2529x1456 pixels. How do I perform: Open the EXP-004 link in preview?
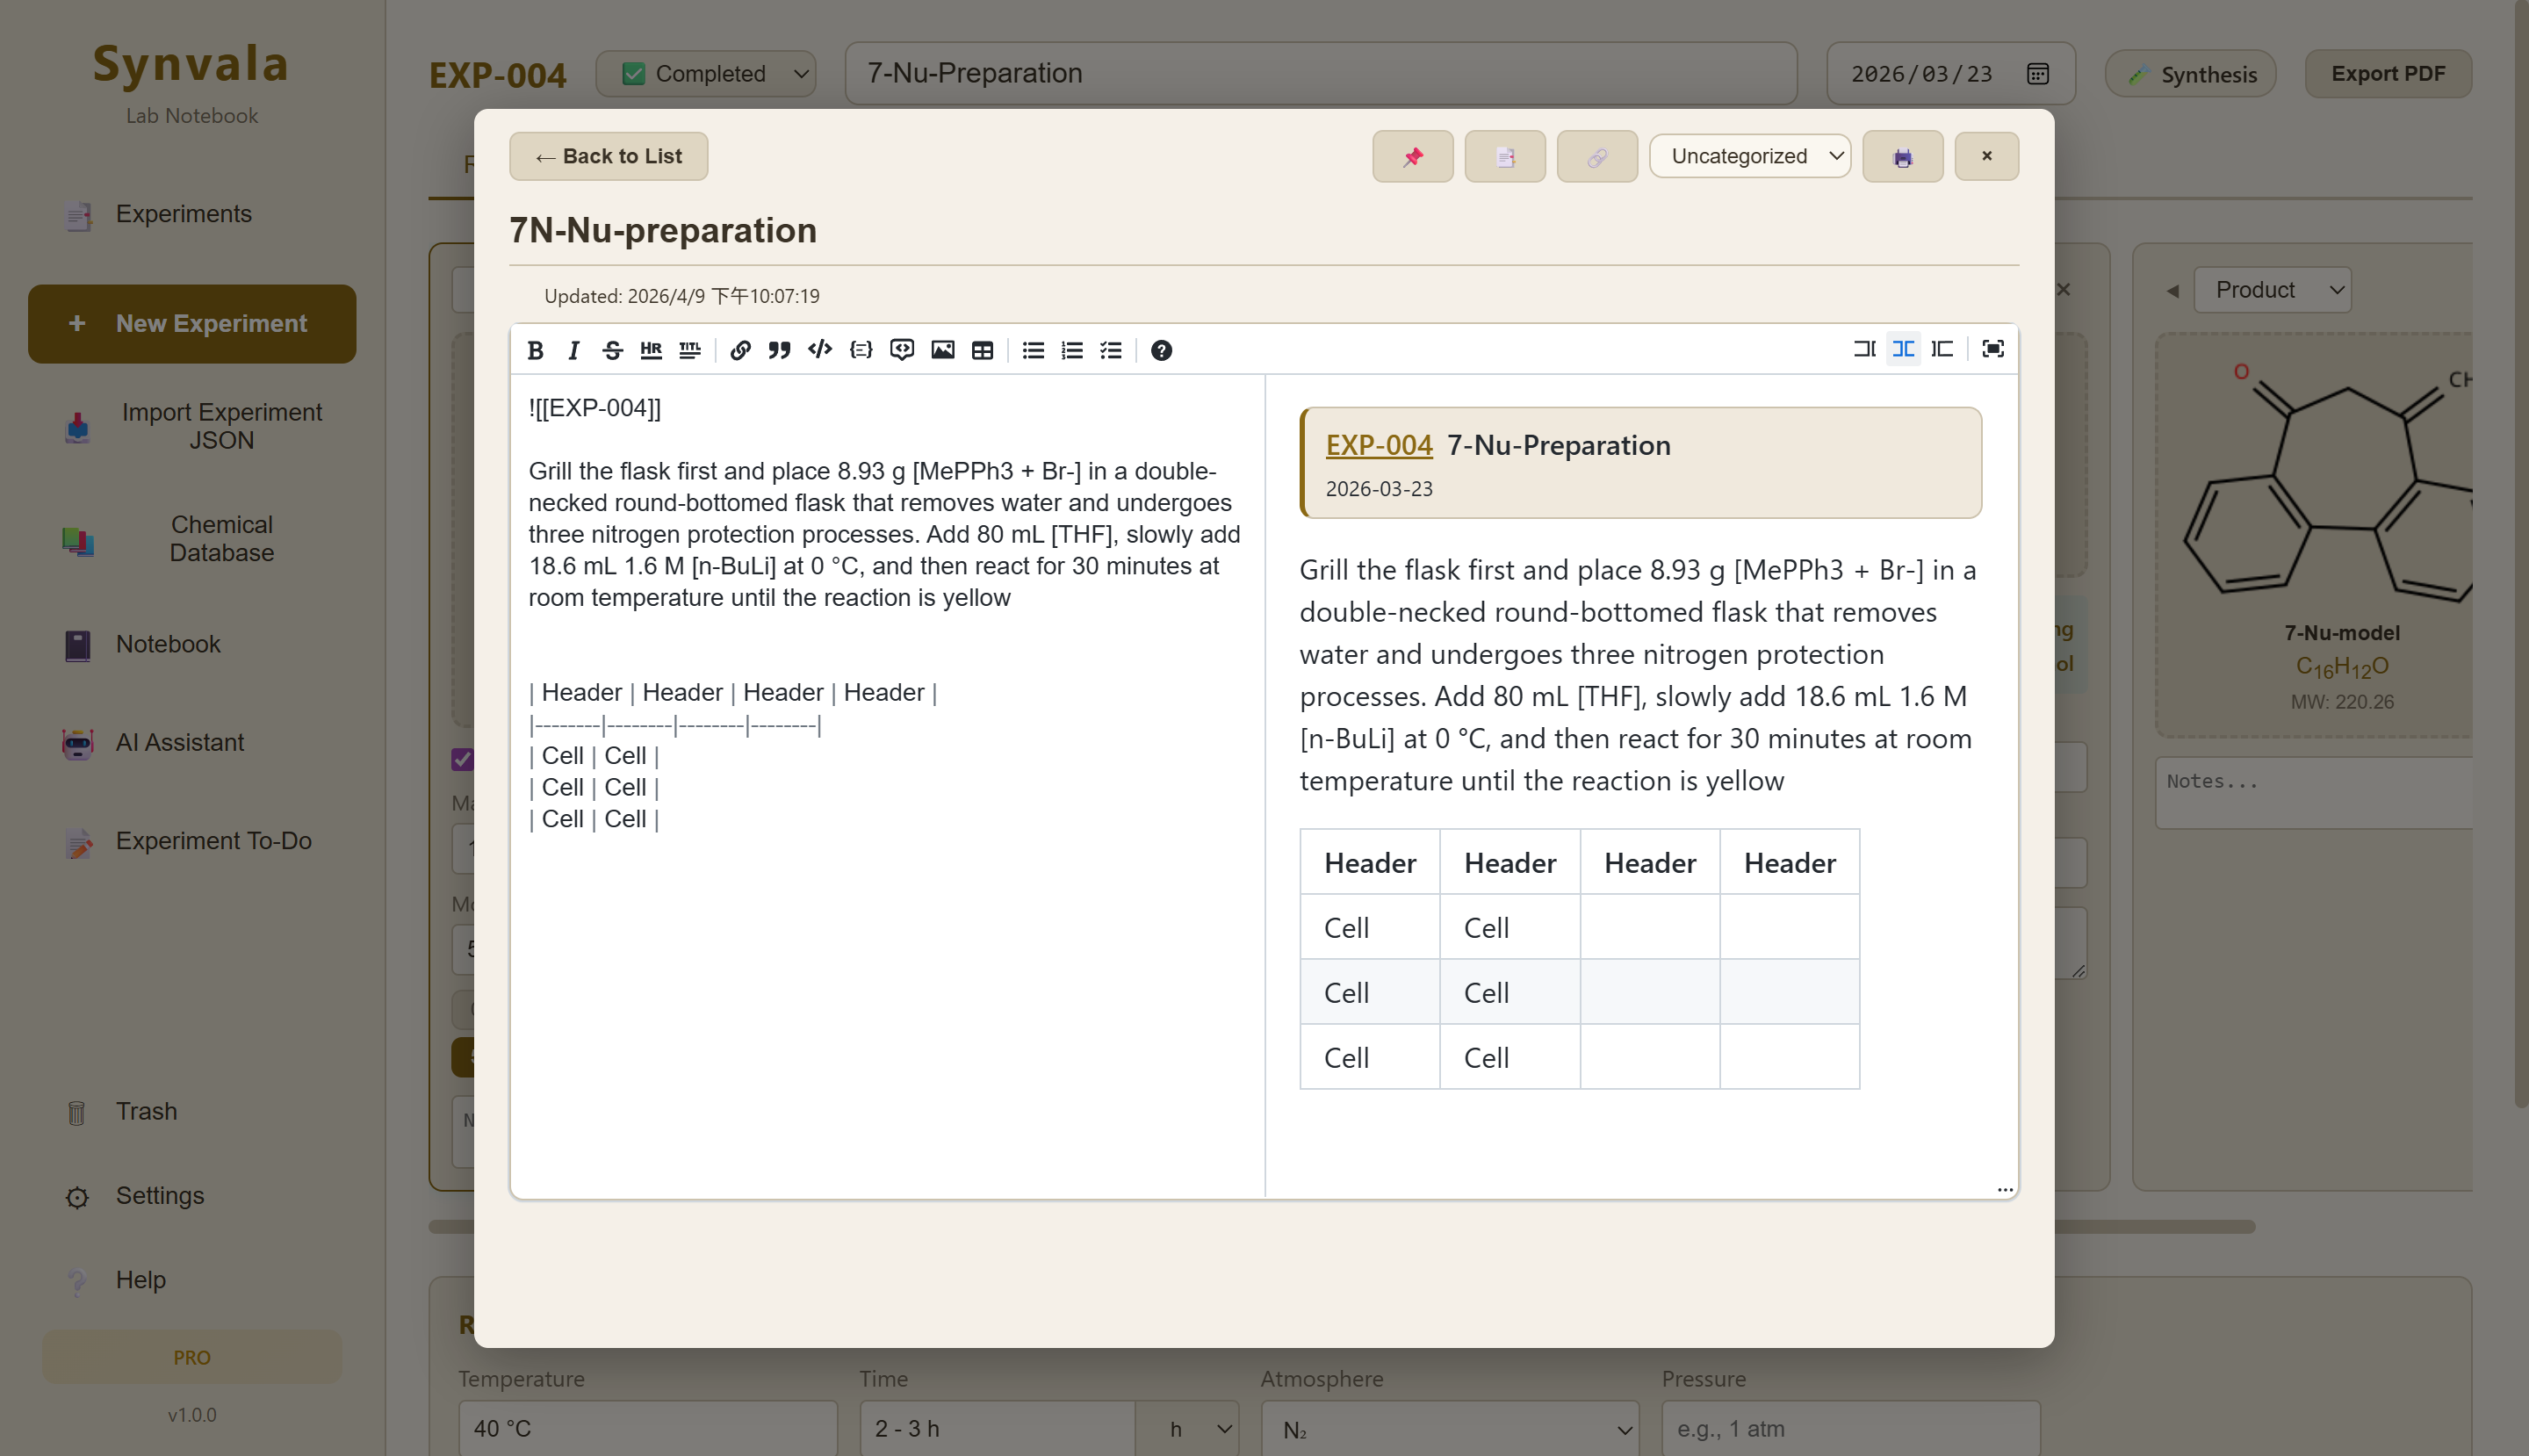click(1378, 445)
